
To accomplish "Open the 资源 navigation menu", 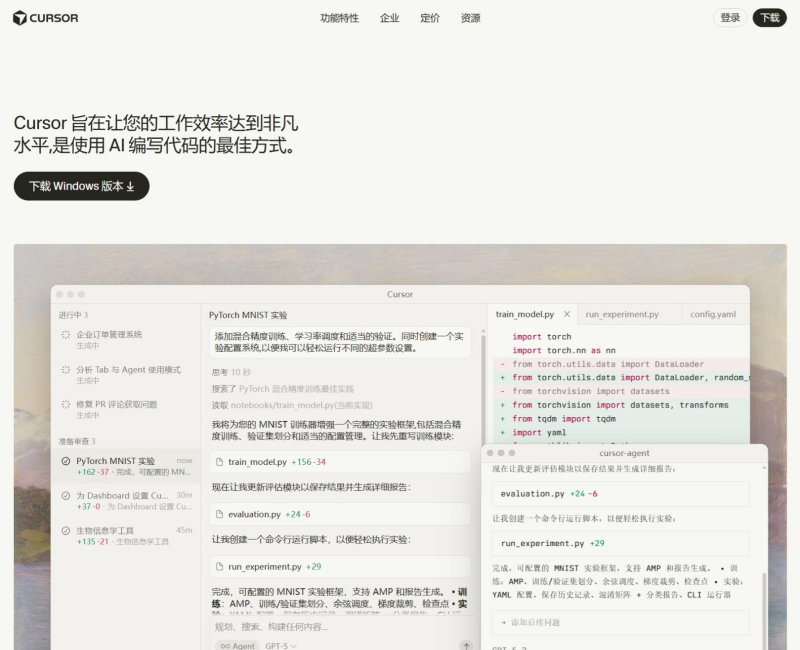I will [470, 18].
